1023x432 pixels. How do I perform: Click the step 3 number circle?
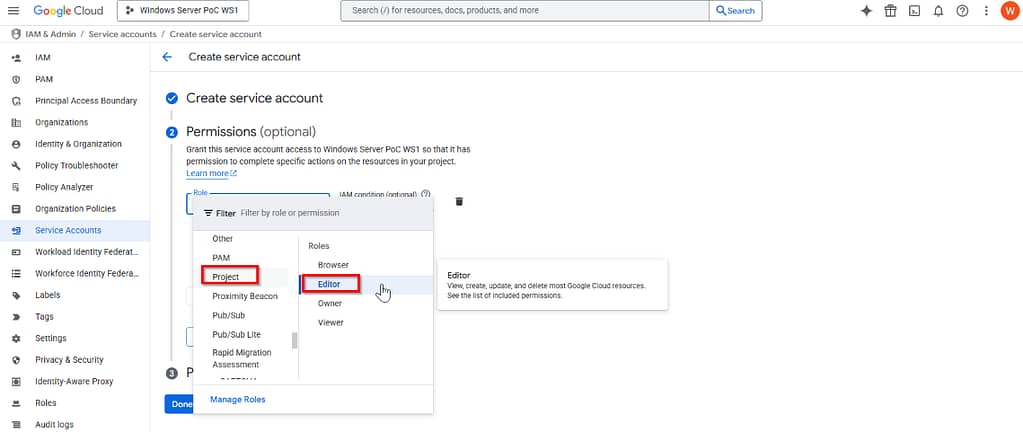(172, 373)
